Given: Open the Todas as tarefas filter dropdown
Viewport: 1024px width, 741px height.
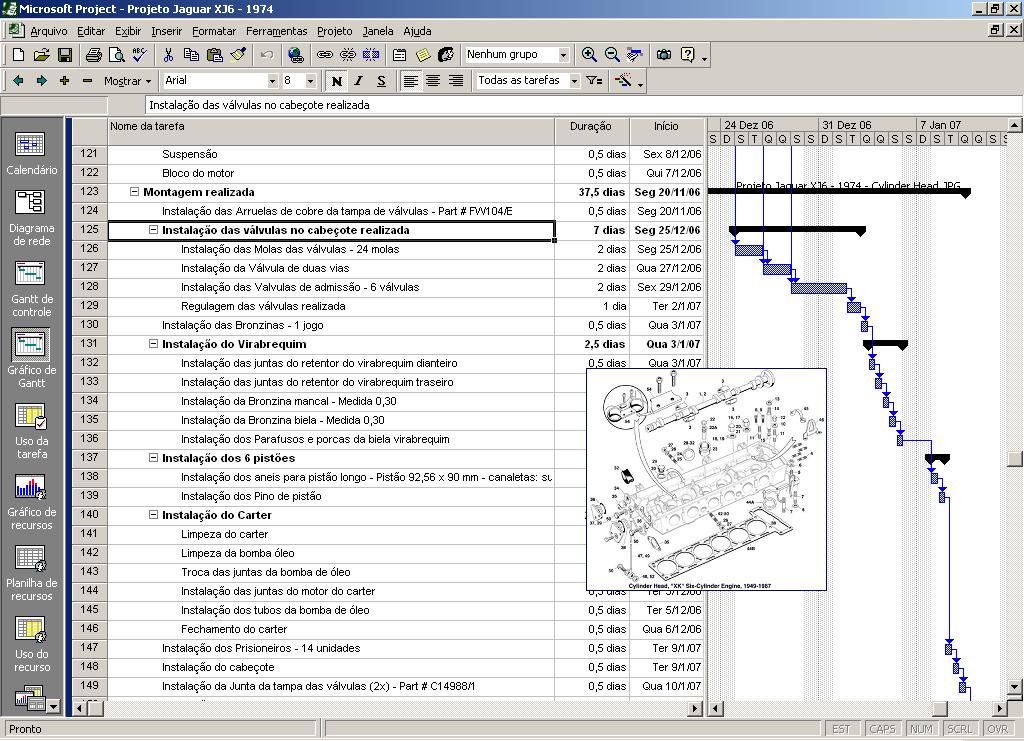Looking at the screenshot, I should pyautogui.click(x=574, y=81).
